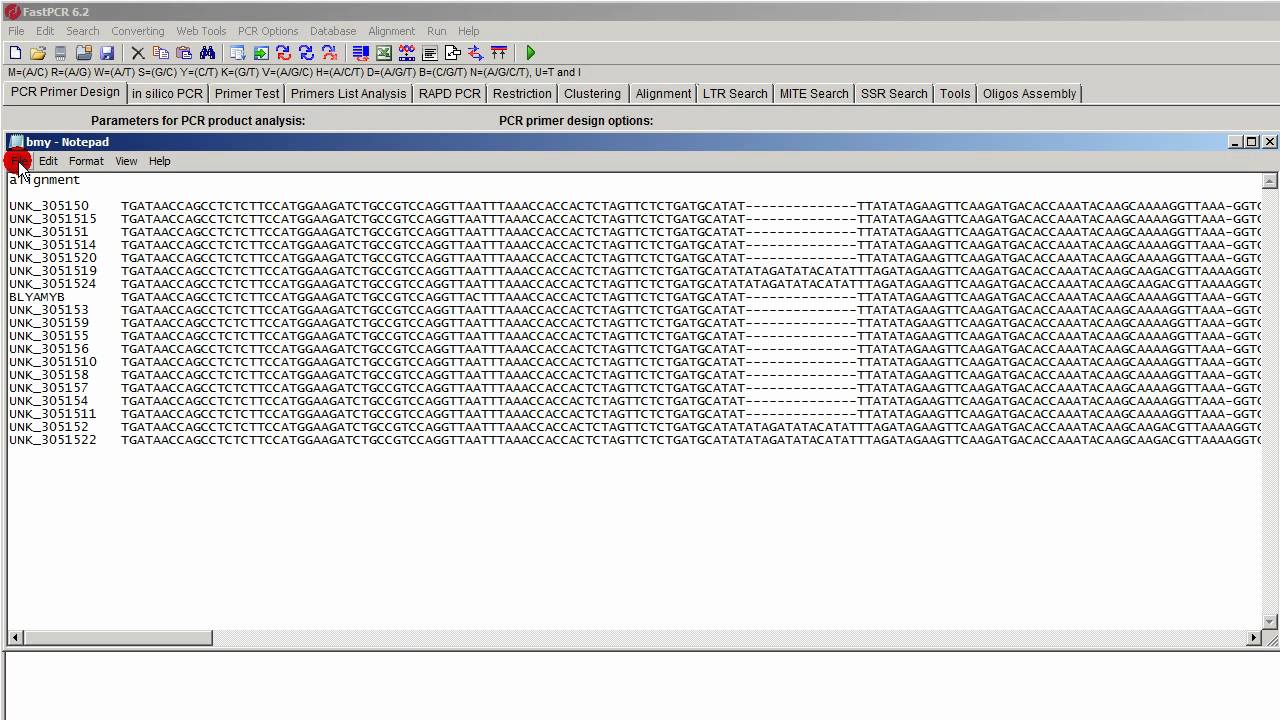Open the Database menu
This screenshot has width=1280, height=720.
coord(333,31)
